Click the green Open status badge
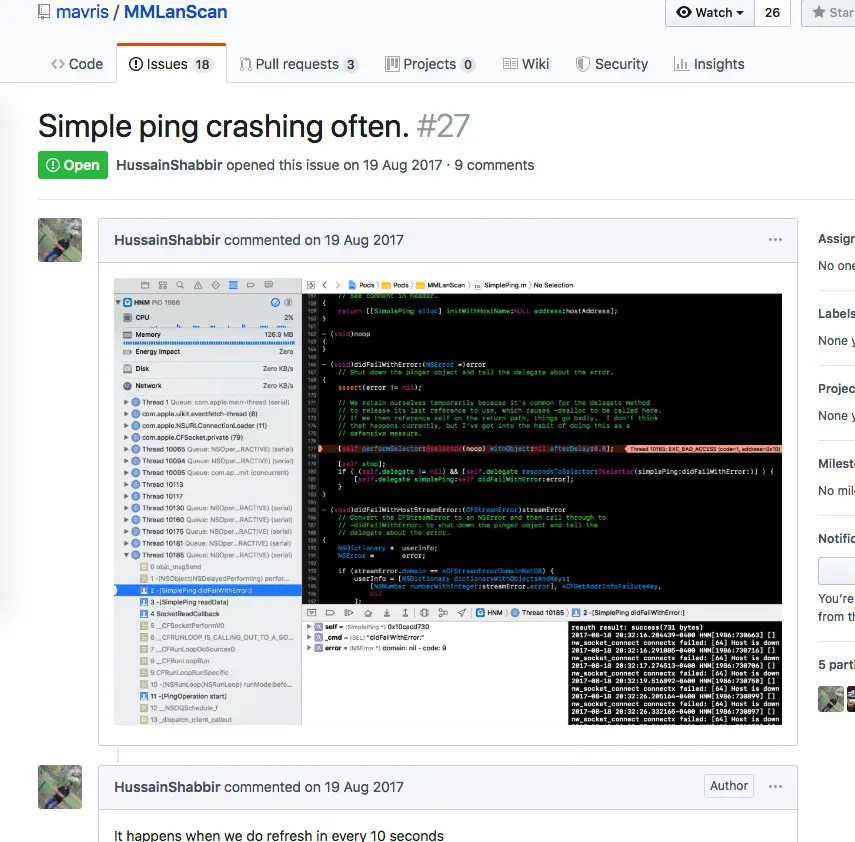 (73, 165)
